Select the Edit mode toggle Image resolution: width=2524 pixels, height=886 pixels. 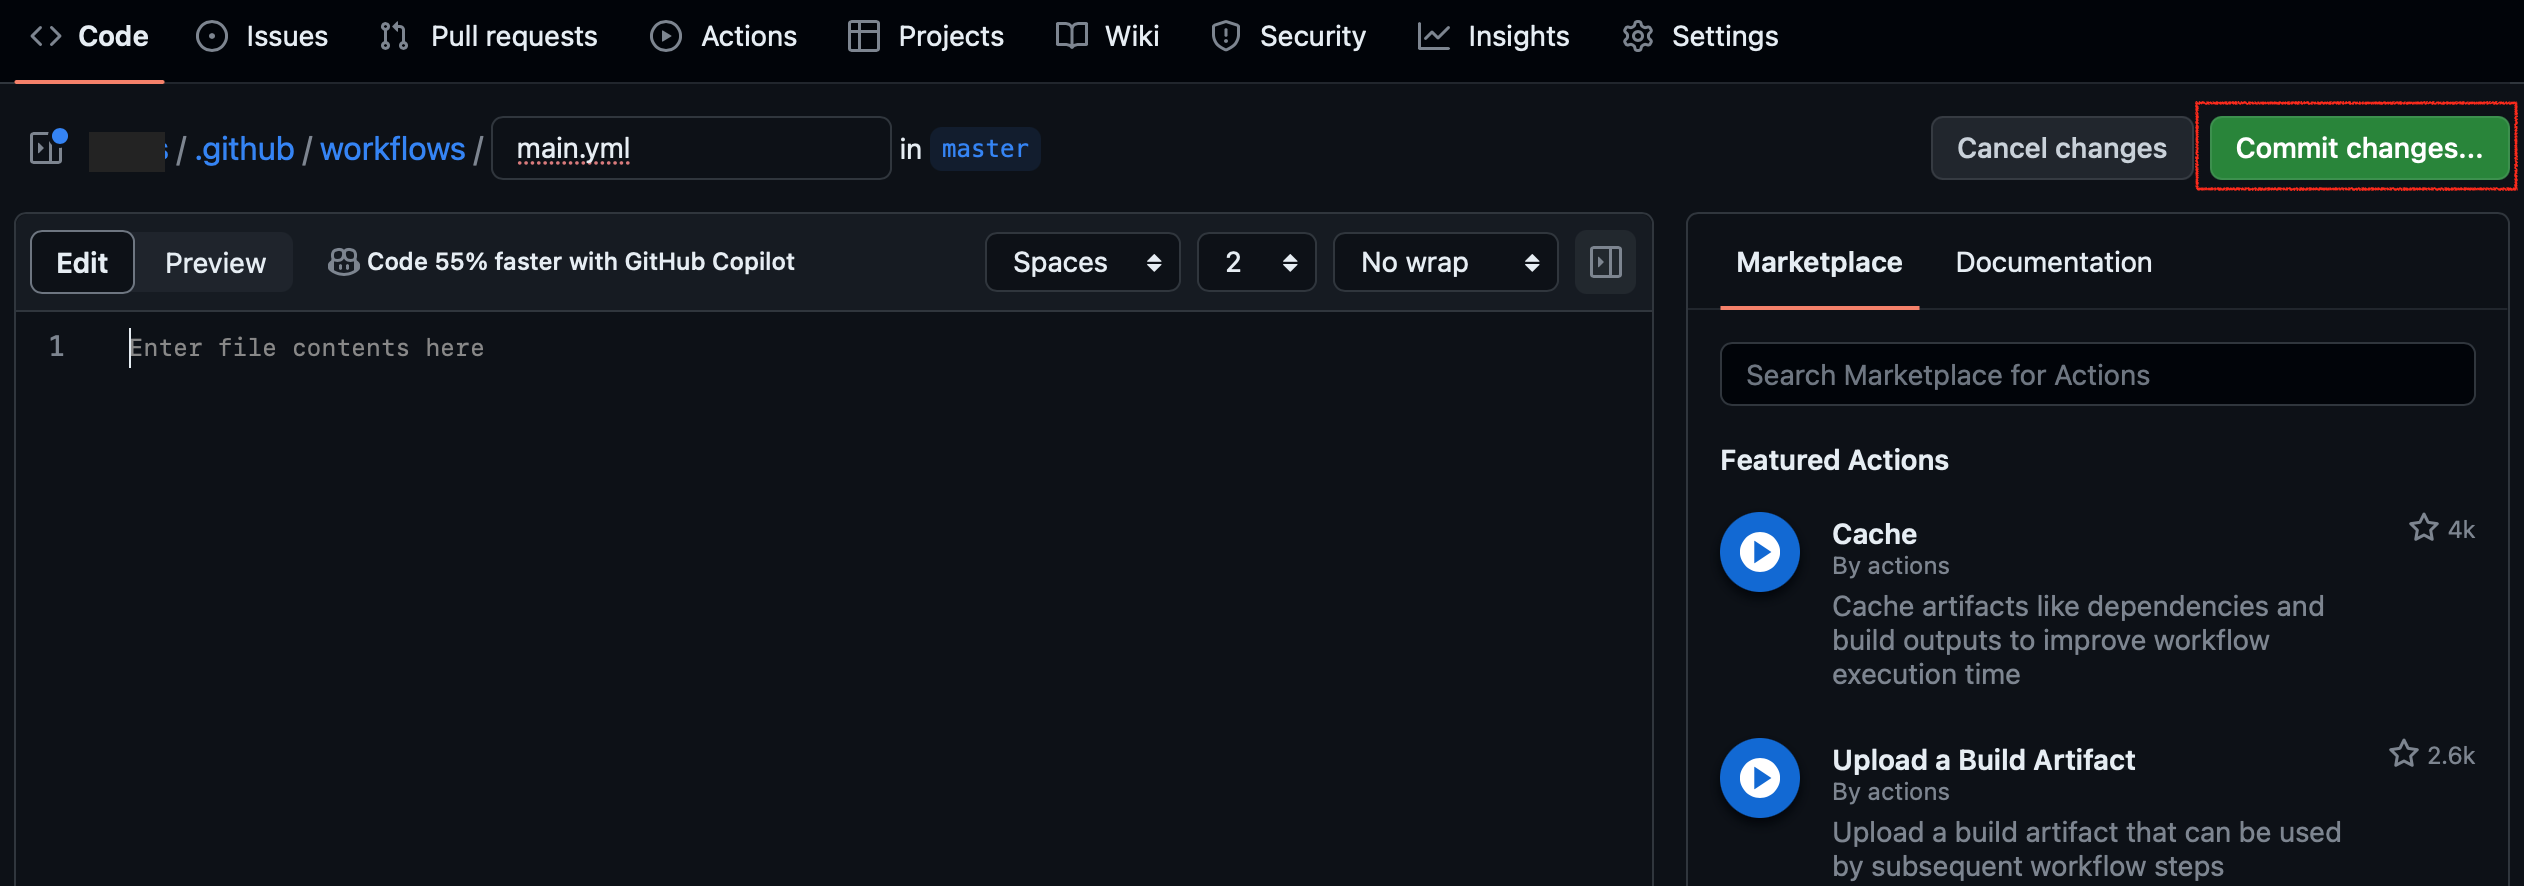[x=82, y=263]
